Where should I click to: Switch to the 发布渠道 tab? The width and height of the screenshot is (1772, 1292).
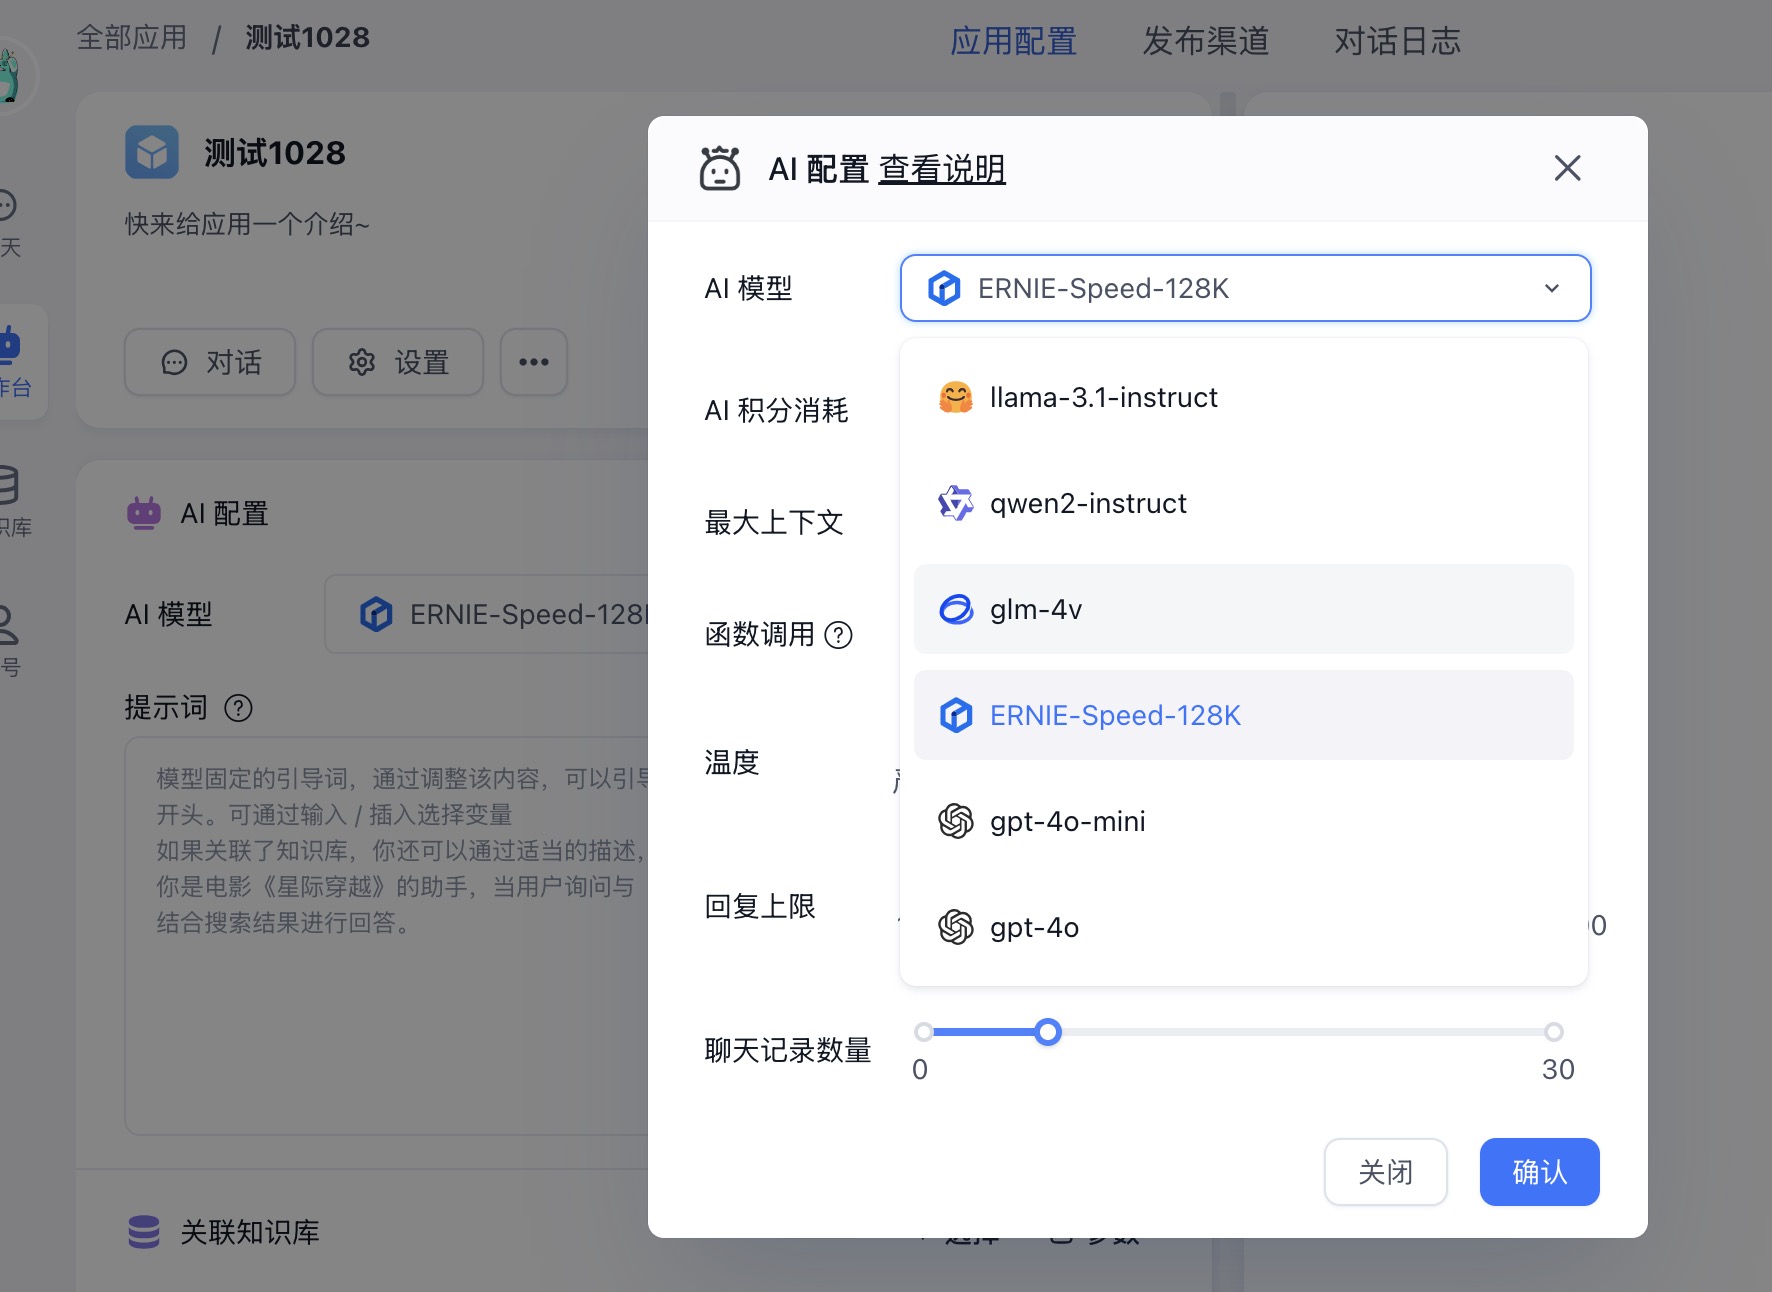tap(1205, 41)
